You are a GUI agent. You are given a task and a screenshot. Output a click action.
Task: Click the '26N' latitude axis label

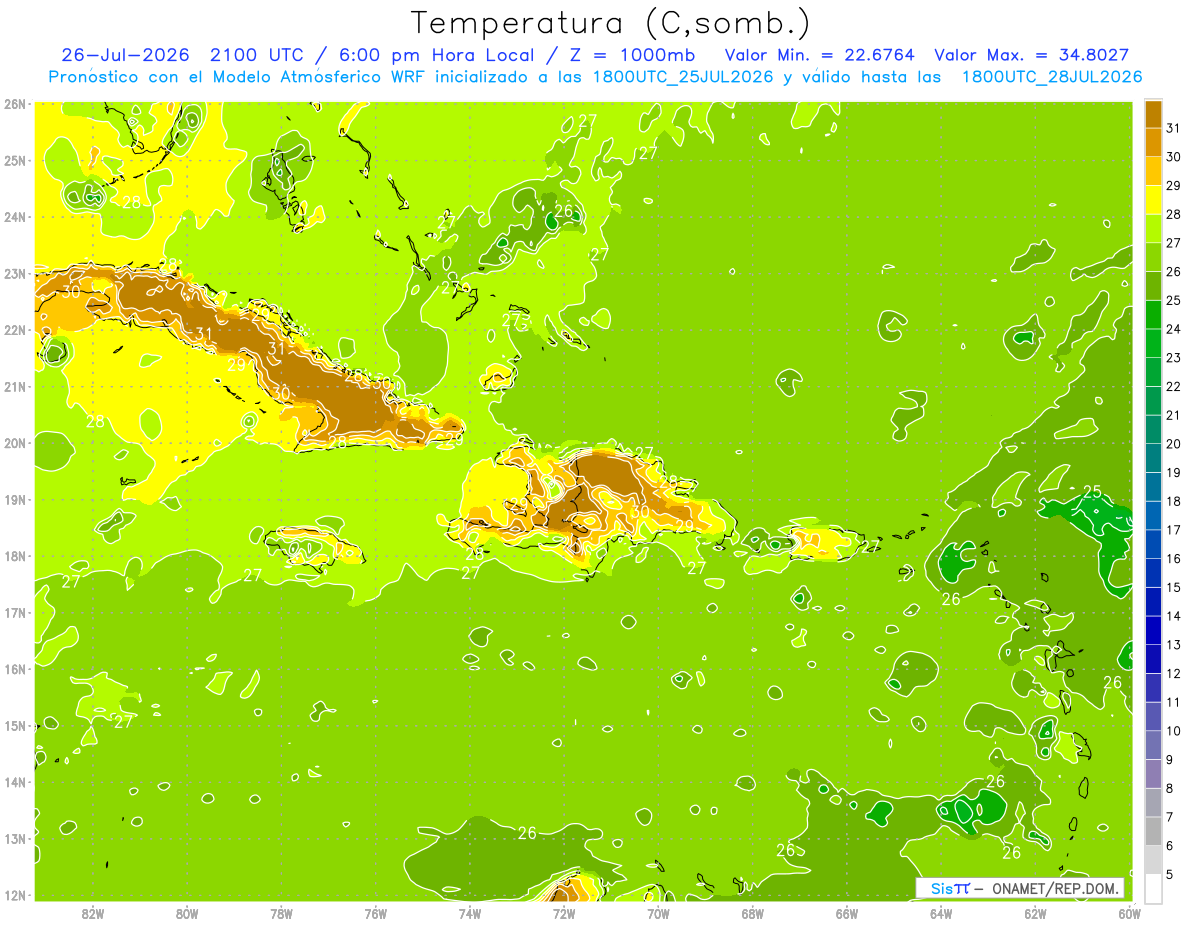click(x=15, y=104)
